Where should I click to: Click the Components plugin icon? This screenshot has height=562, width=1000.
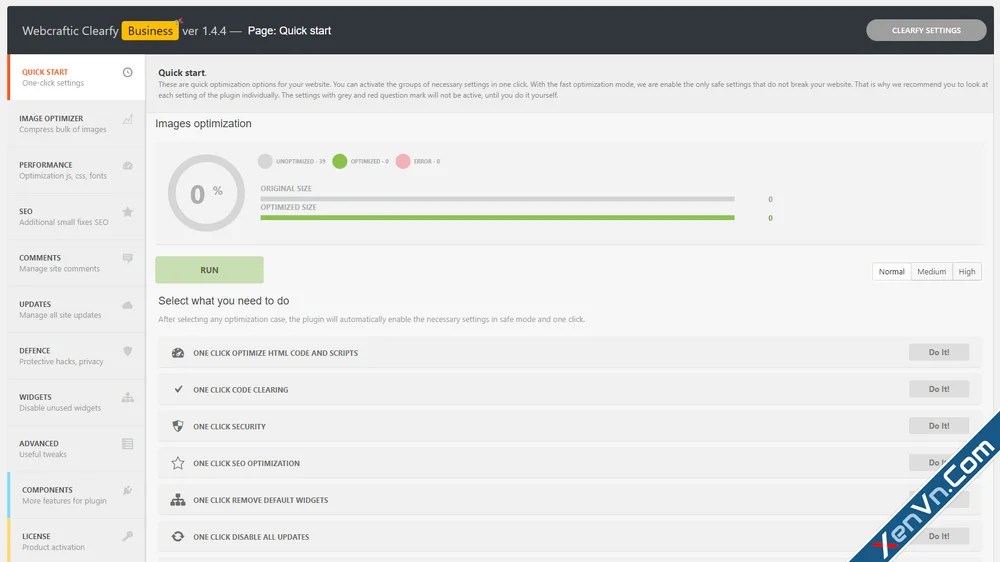click(x=128, y=491)
